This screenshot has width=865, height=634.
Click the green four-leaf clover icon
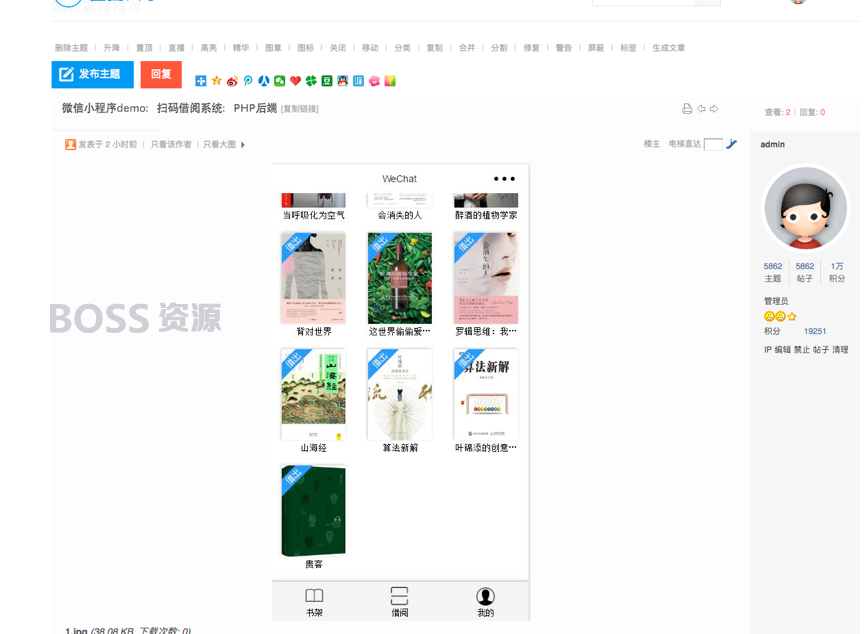coord(311,81)
